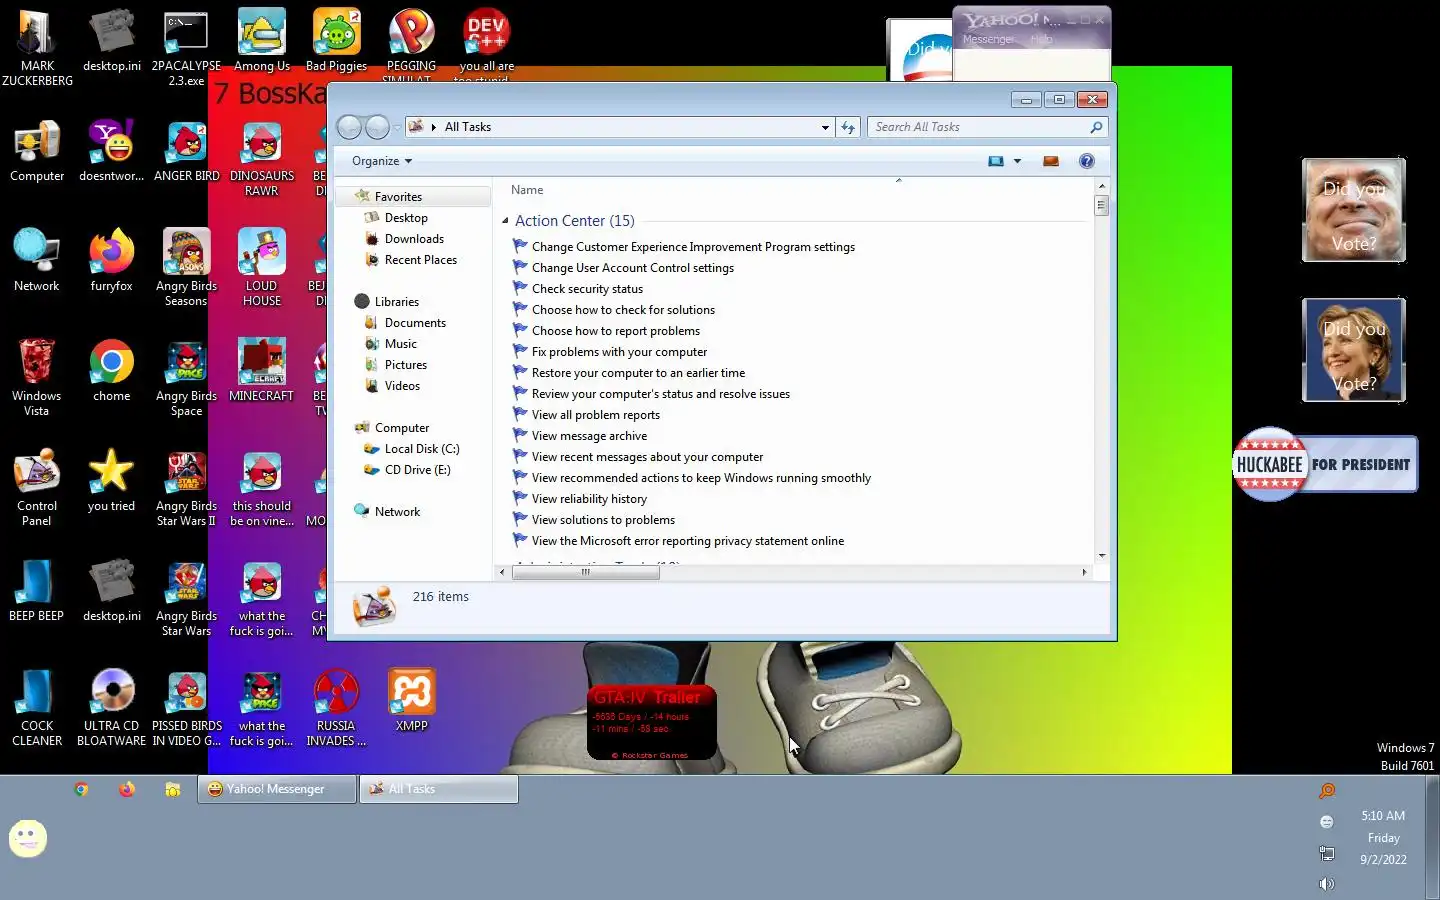1440x900 pixels.
Task: Open Angry Birds Space icon
Action: [187, 378]
